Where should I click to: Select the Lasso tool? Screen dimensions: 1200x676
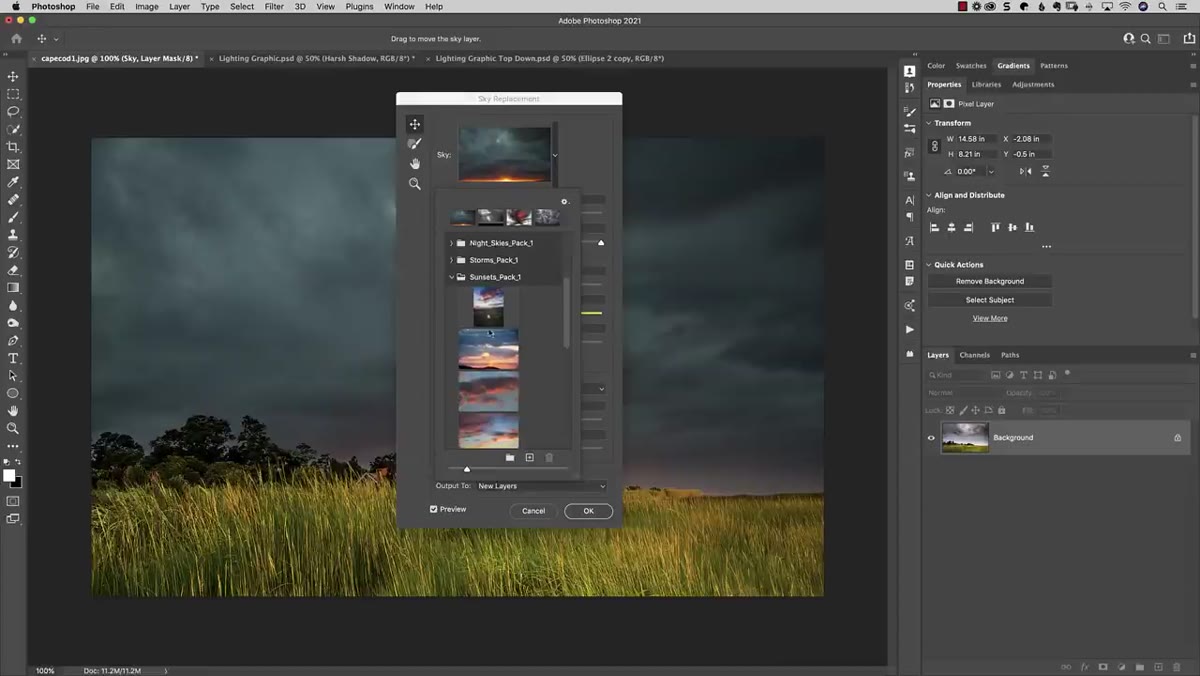pyautogui.click(x=13, y=111)
